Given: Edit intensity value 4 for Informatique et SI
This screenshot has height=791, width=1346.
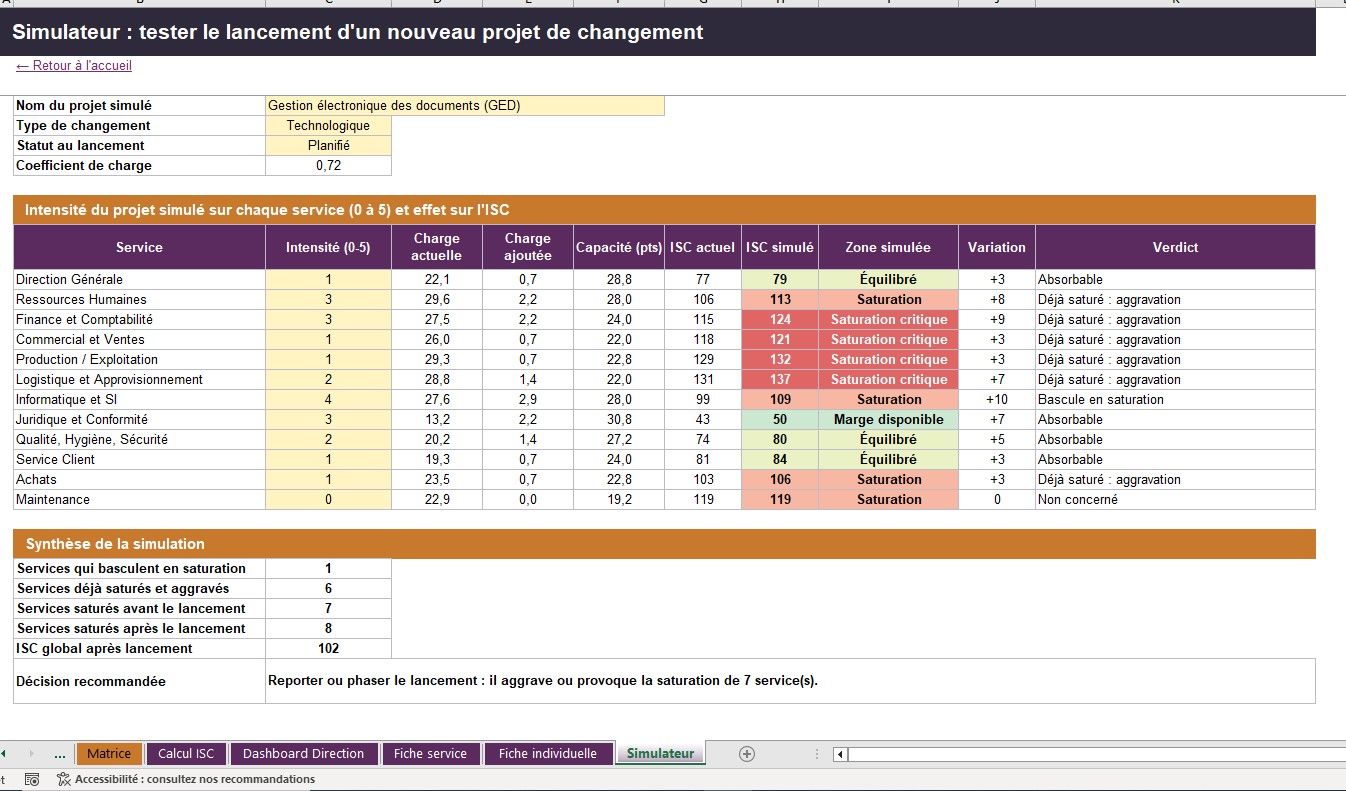Looking at the screenshot, I should point(328,400).
